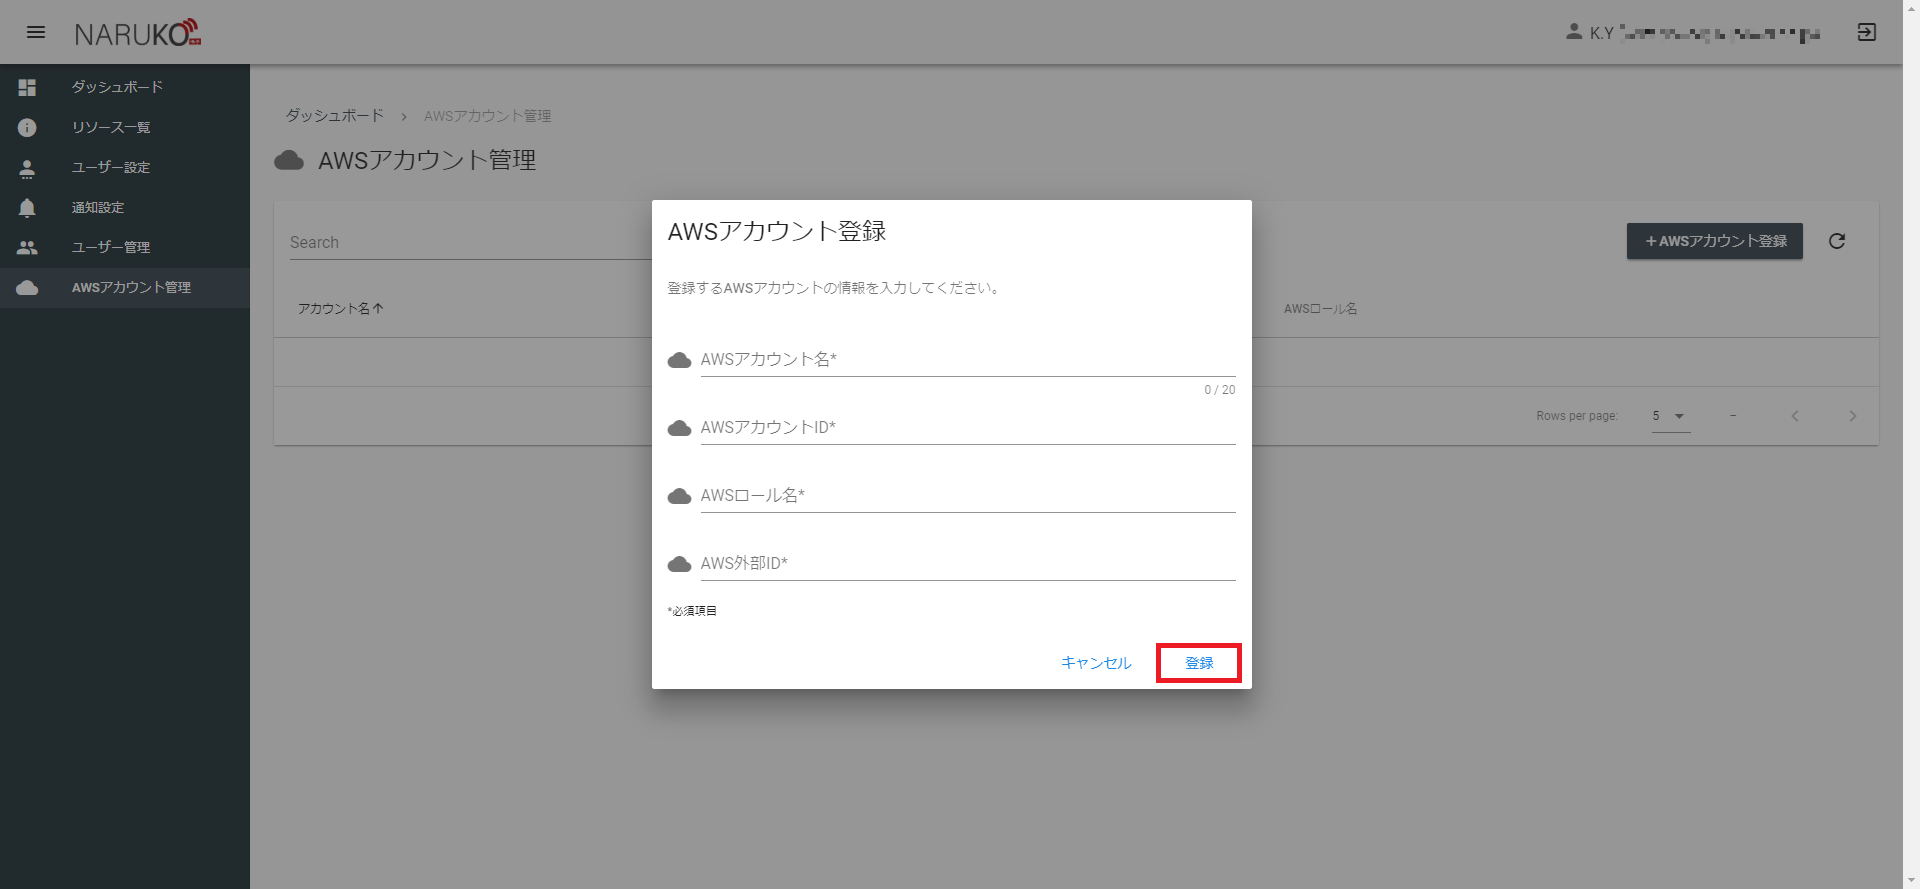Click the dashboard grid icon in sidebar

point(27,87)
